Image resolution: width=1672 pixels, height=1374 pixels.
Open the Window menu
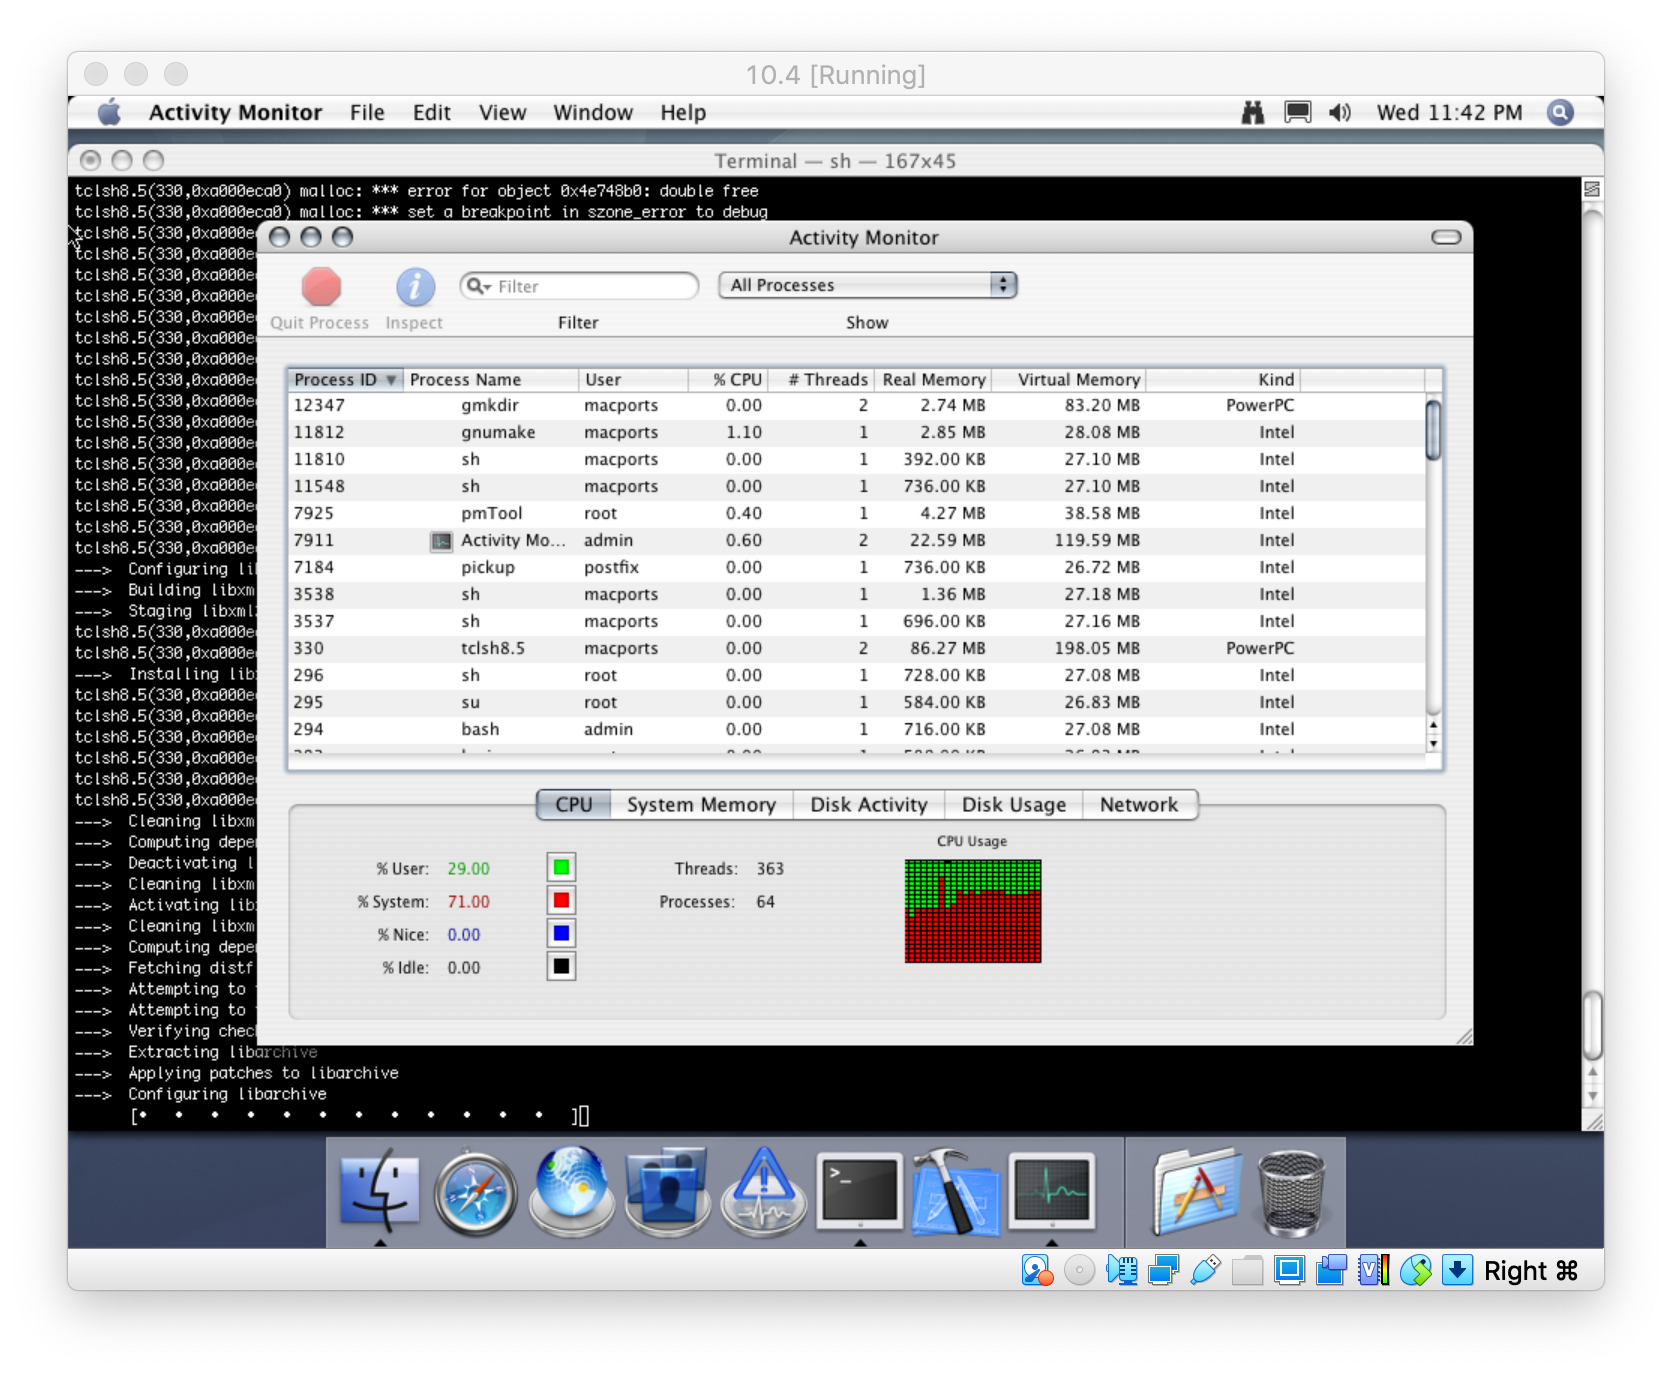[x=593, y=112]
